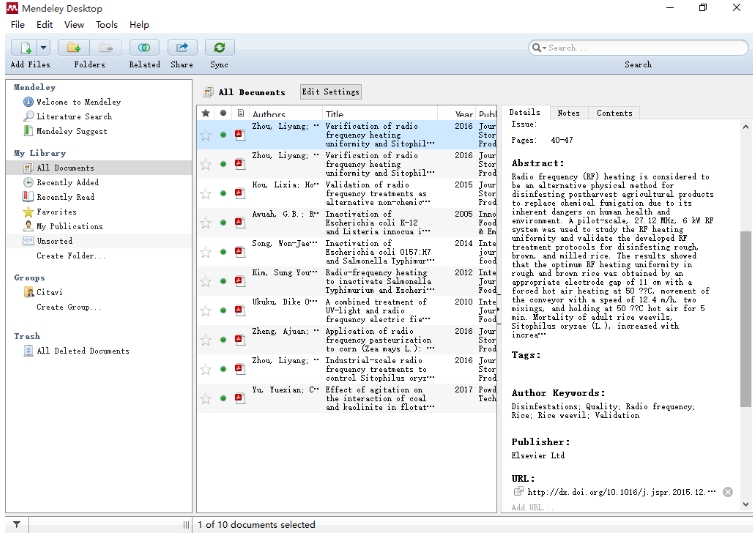Open PDF icon for Kim, Sung You document
The image size is (753, 534).
(240, 281)
